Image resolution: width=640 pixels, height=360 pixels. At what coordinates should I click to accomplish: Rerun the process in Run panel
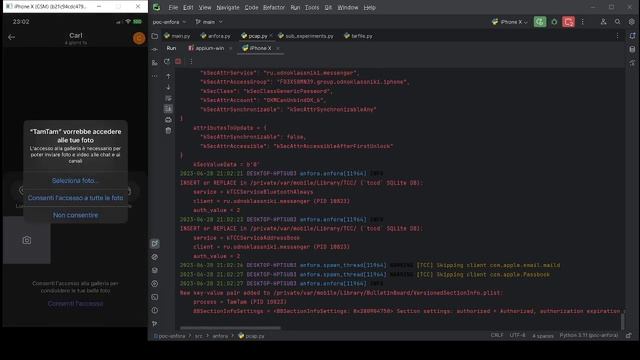[x=167, y=62]
